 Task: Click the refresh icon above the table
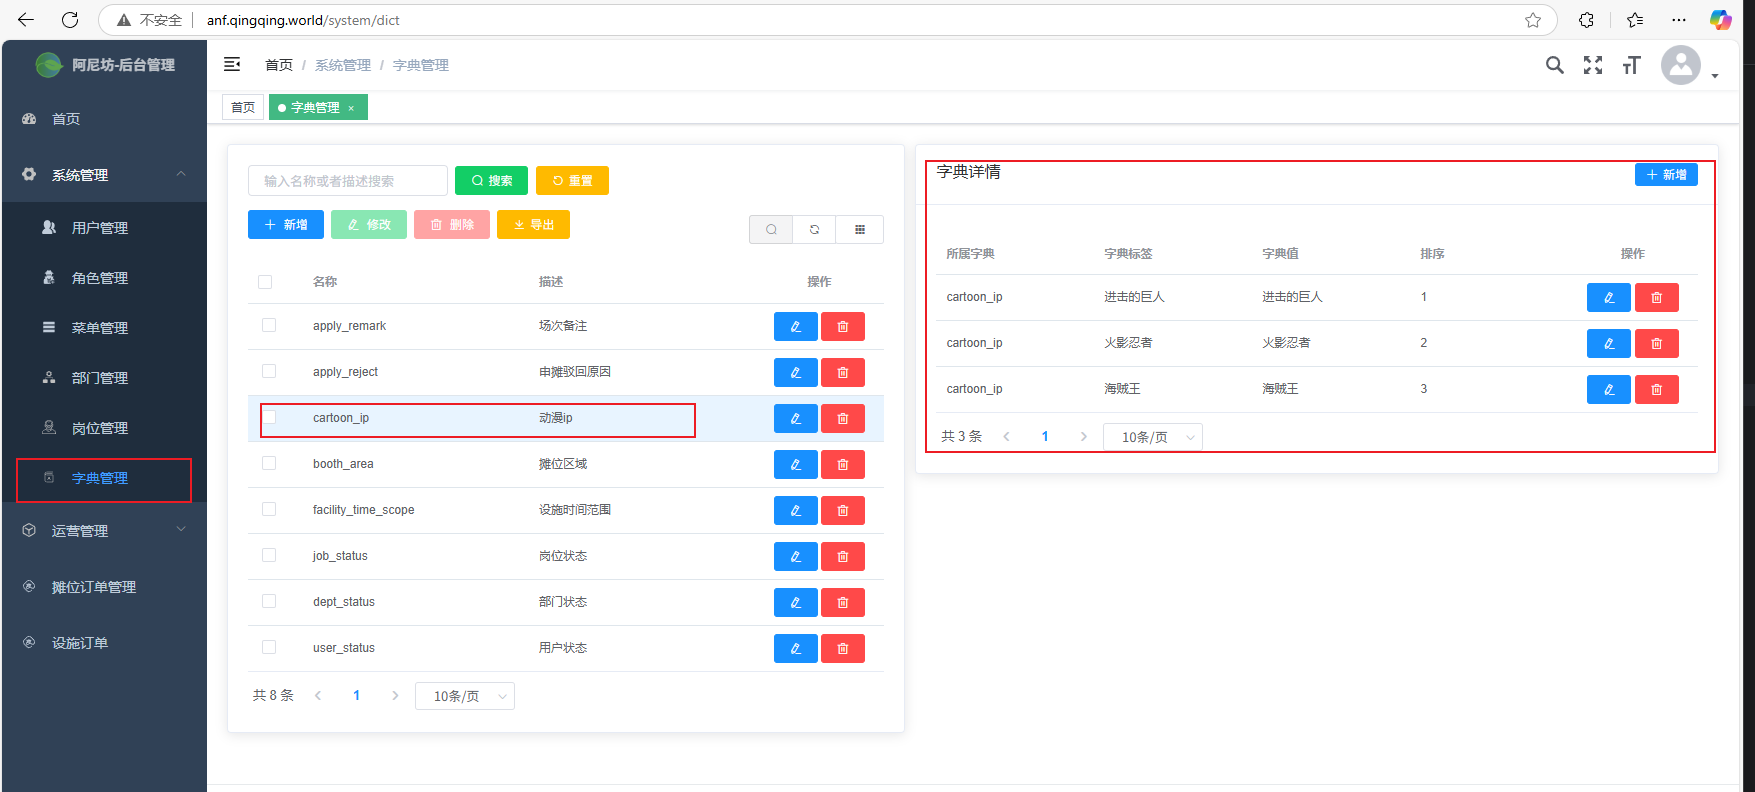(x=814, y=230)
